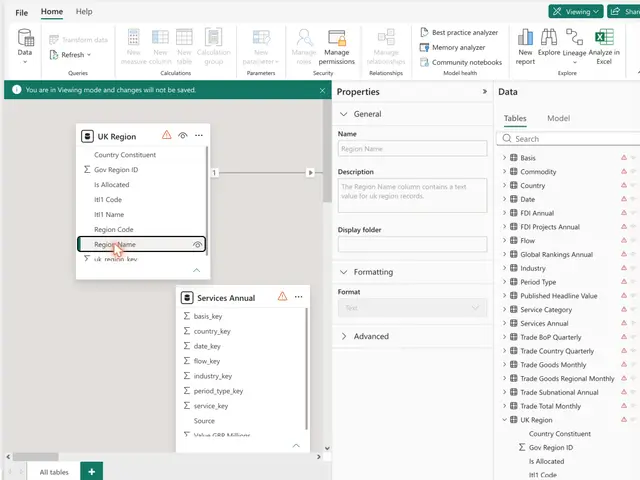Open Memory analyzer
This screenshot has width=640, height=480.
point(453,47)
